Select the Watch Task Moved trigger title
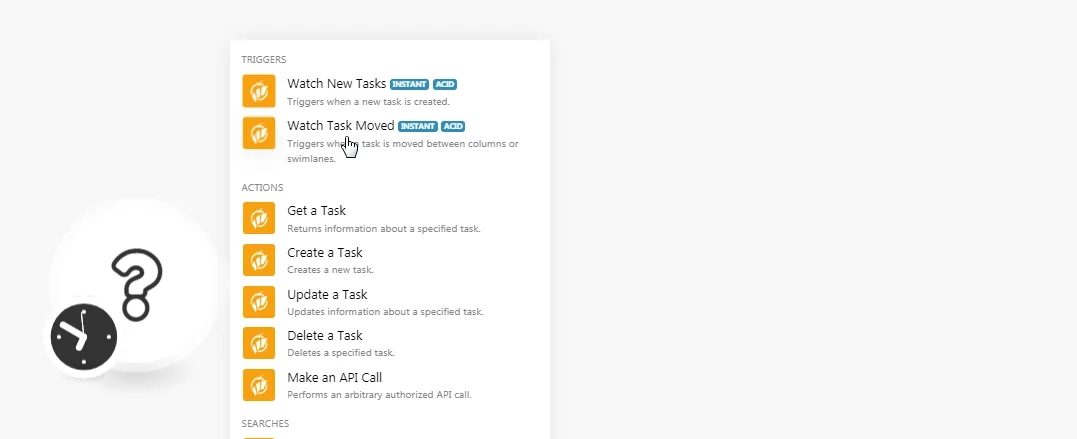The width and height of the screenshot is (1077, 439). pyautogui.click(x=341, y=126)
